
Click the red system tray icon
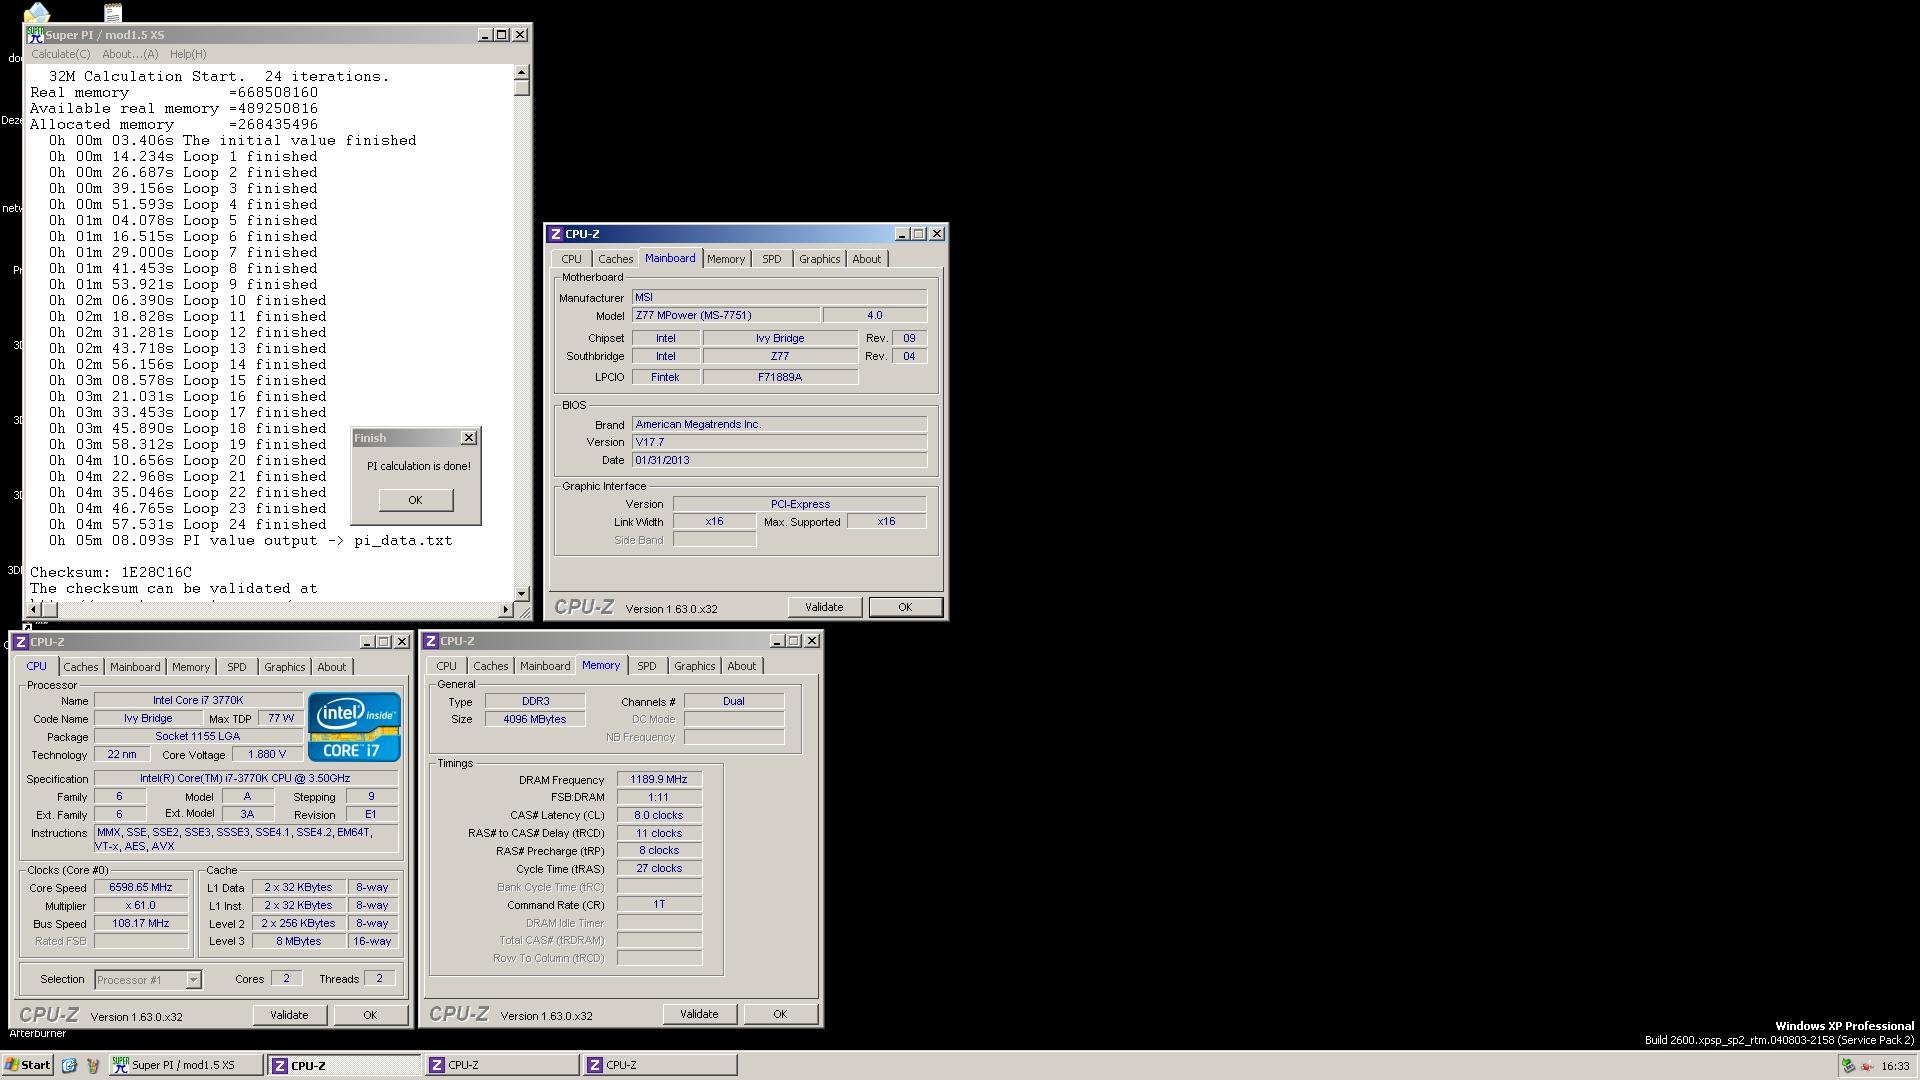tap(1866, 1066)
